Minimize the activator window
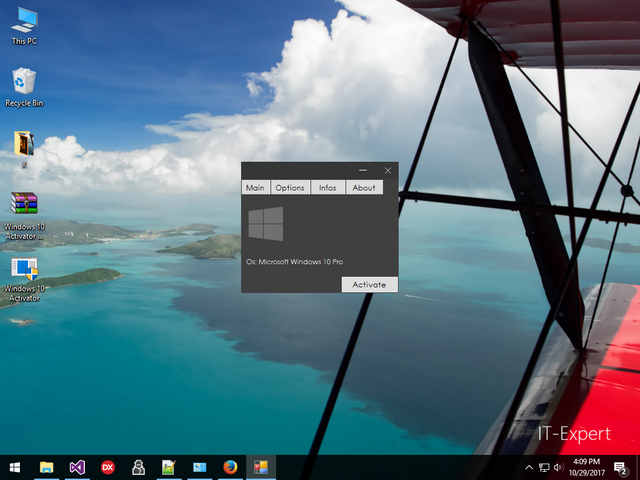Screen dimensions: 640x480 (363, 171)
